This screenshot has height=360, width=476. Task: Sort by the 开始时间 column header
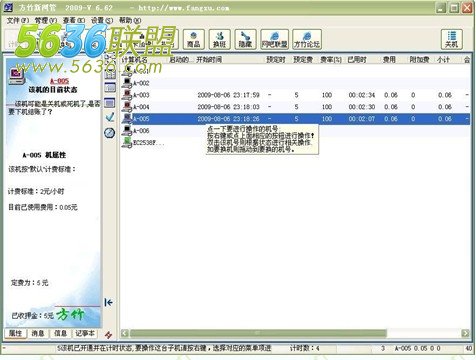209,60
